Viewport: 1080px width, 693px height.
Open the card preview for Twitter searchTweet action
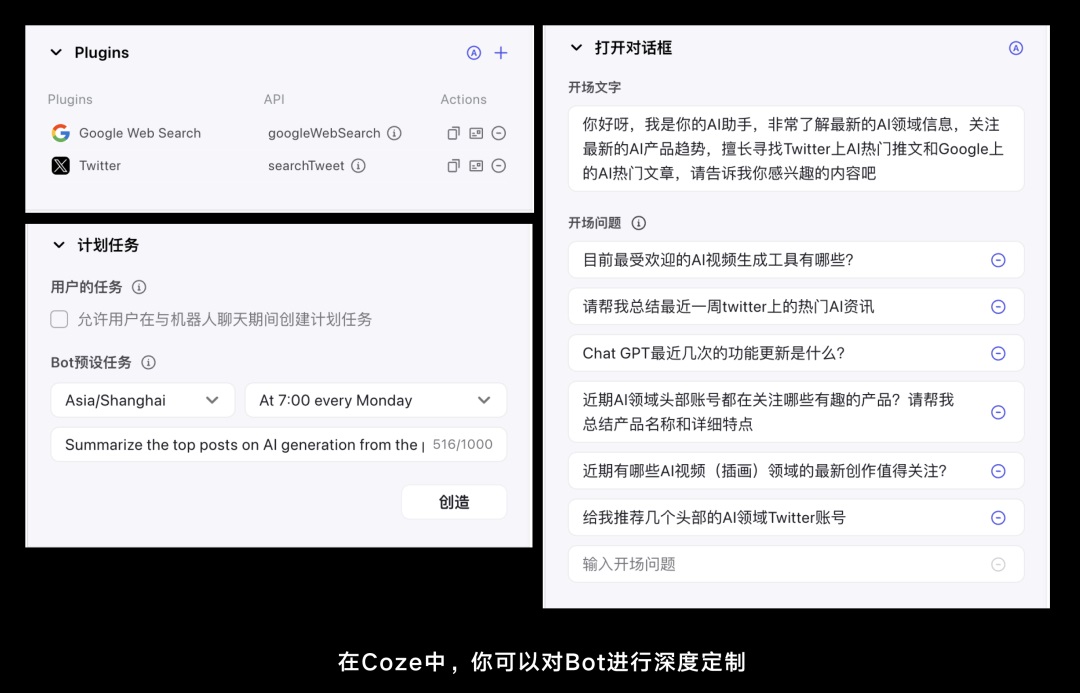point(475,166)
